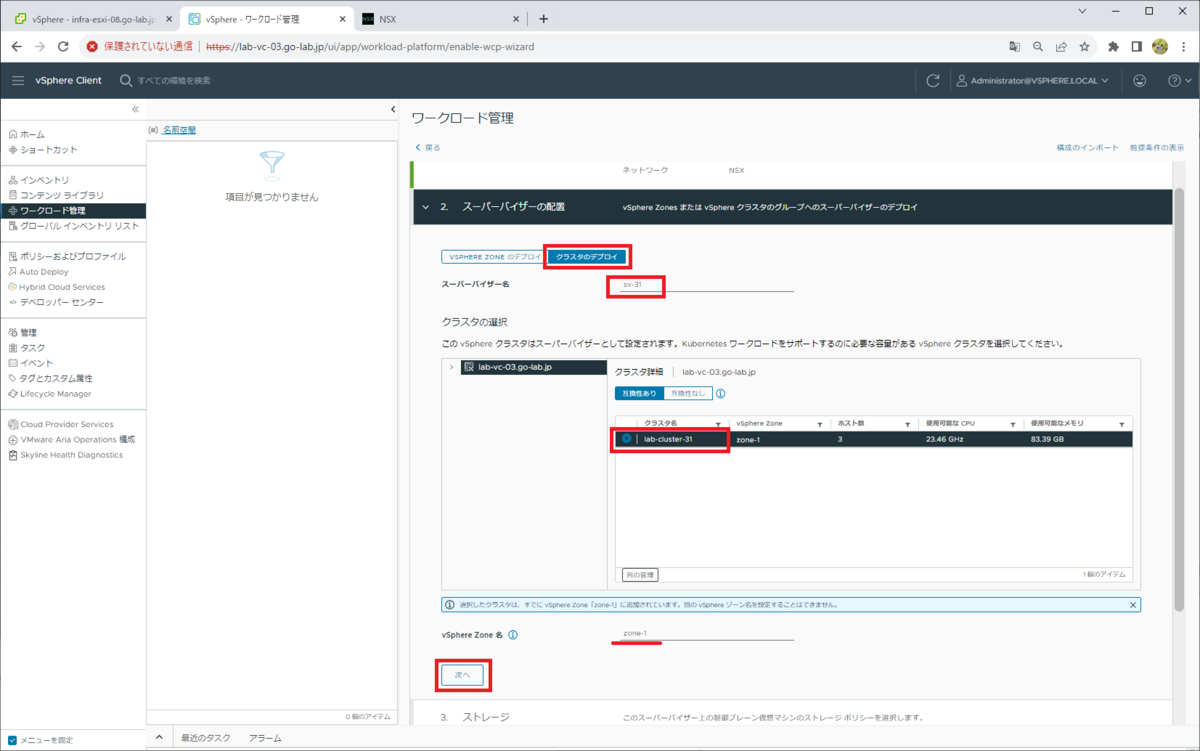Open デベロッパー センター in the sidebar

(62, 302)
